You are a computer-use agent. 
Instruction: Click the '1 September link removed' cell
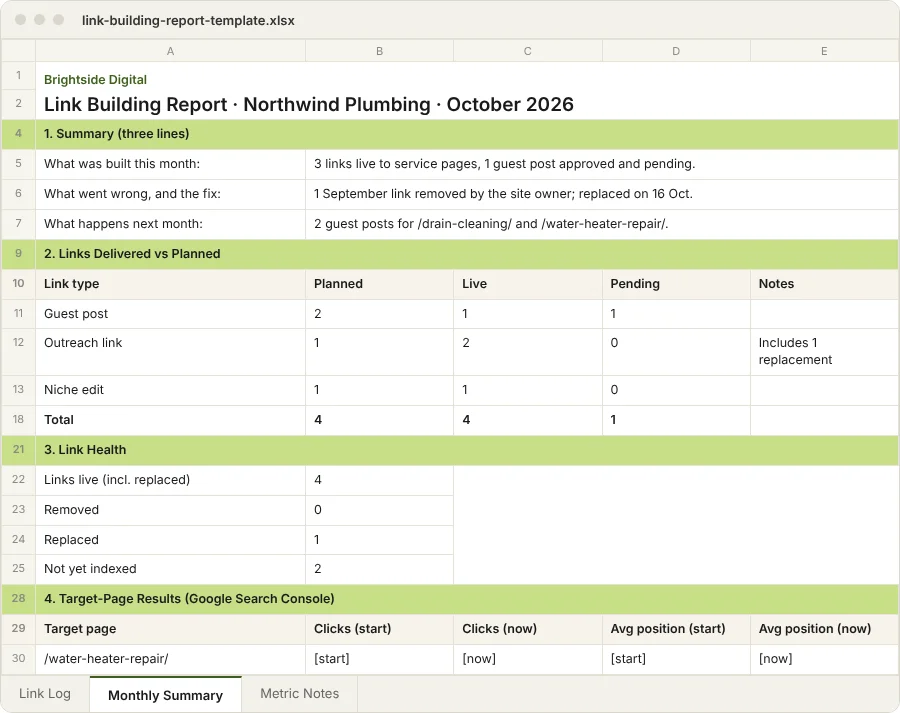(602, 194)
